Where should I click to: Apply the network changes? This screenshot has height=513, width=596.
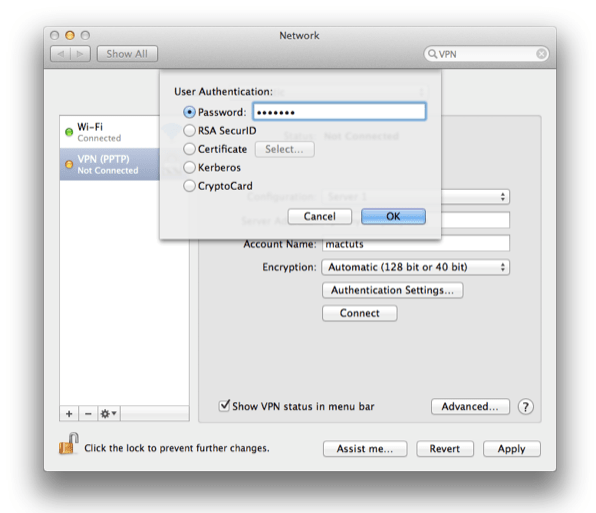[x=512, y=449]
